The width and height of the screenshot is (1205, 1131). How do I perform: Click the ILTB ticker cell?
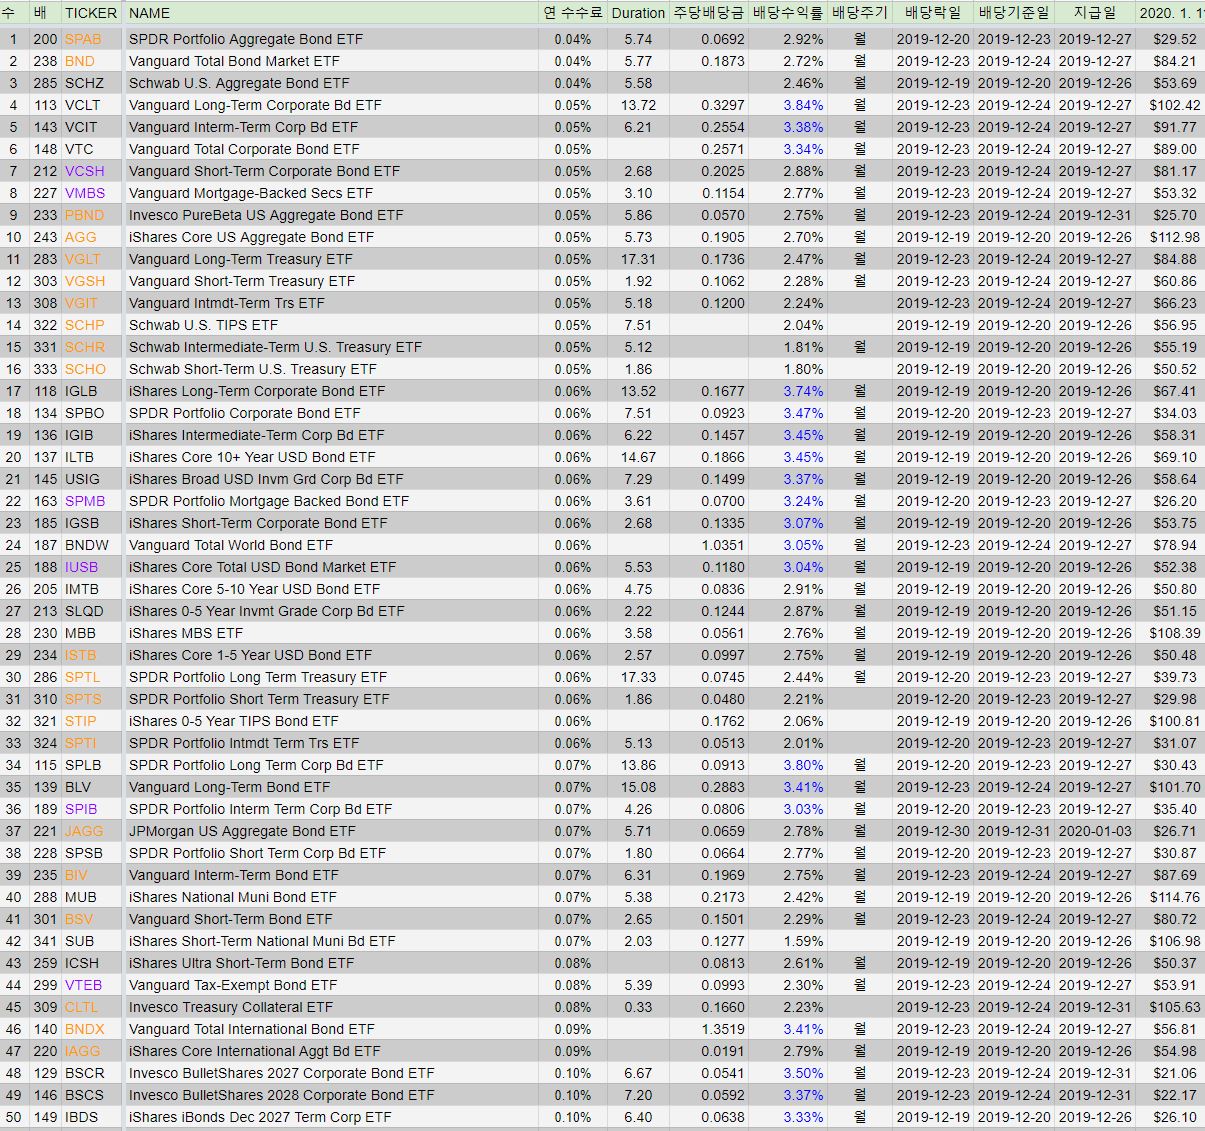coord(80,457)
